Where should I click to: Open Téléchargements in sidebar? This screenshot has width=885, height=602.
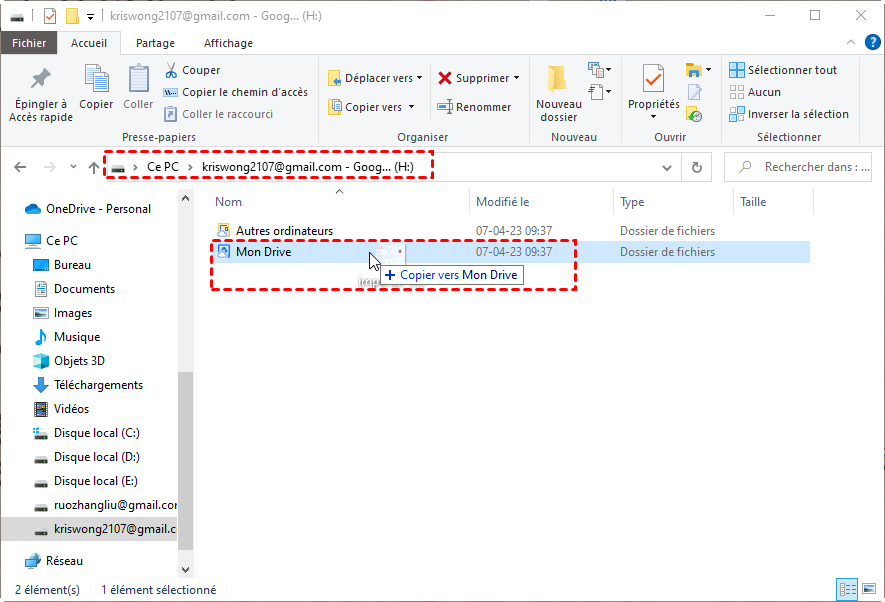pyautogui.click(x=88, y=385)
